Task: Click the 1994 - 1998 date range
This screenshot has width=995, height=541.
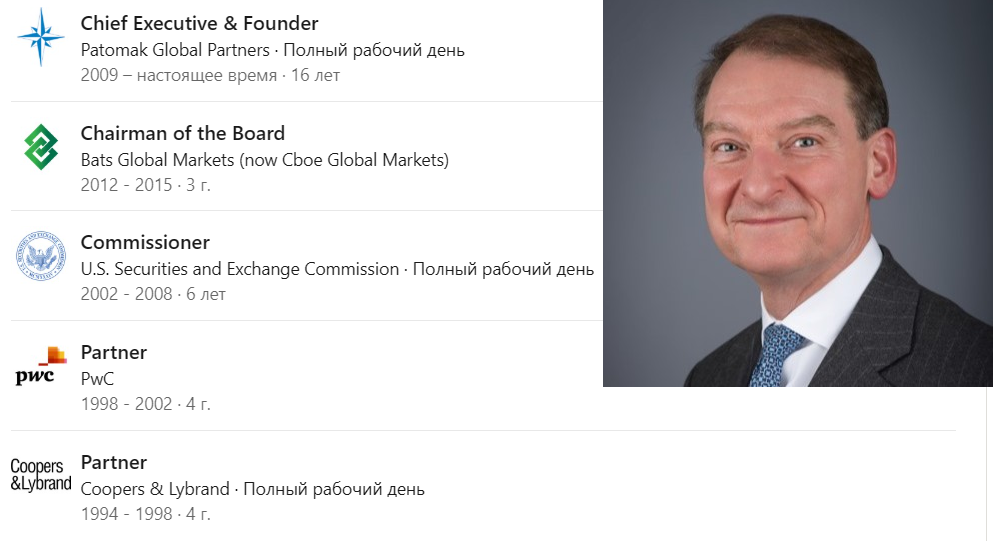Action: (x=123, y=514)
